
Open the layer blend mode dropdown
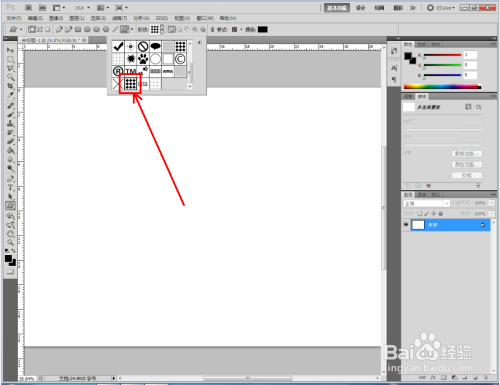pos(426,203)
